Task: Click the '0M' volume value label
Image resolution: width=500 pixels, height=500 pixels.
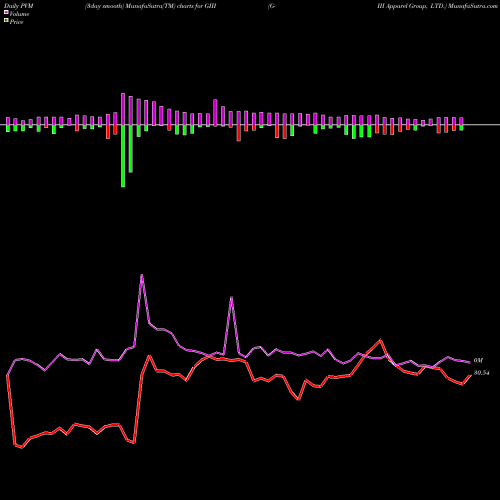Action: [478, 360]
